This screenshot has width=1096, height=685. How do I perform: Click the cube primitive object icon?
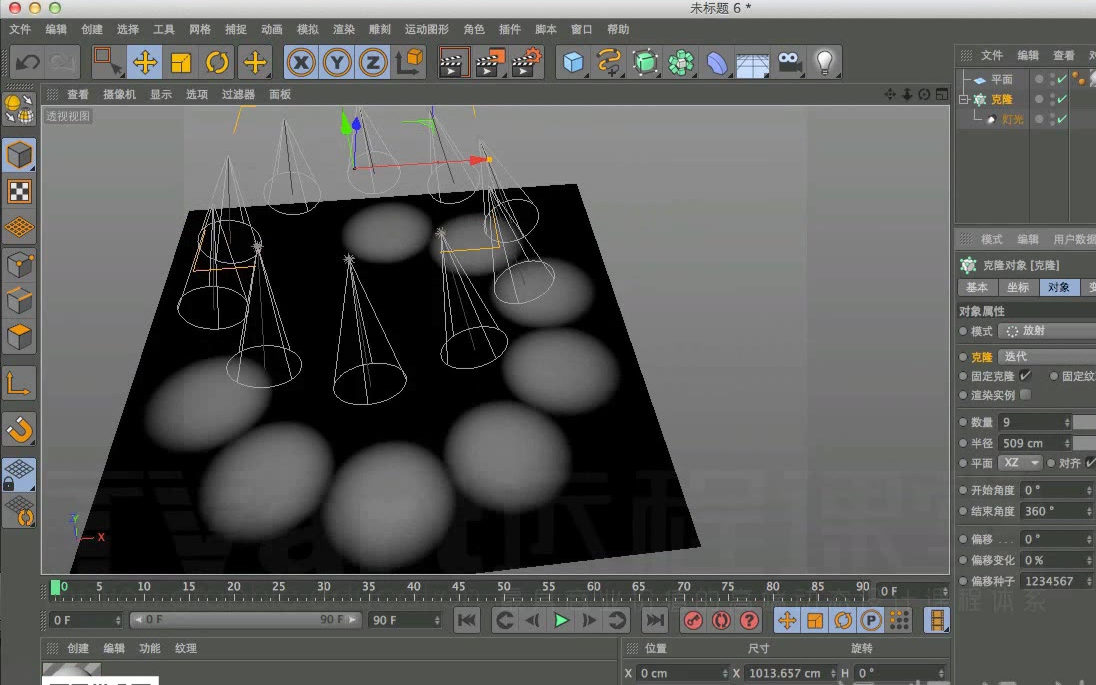[572, 63]
